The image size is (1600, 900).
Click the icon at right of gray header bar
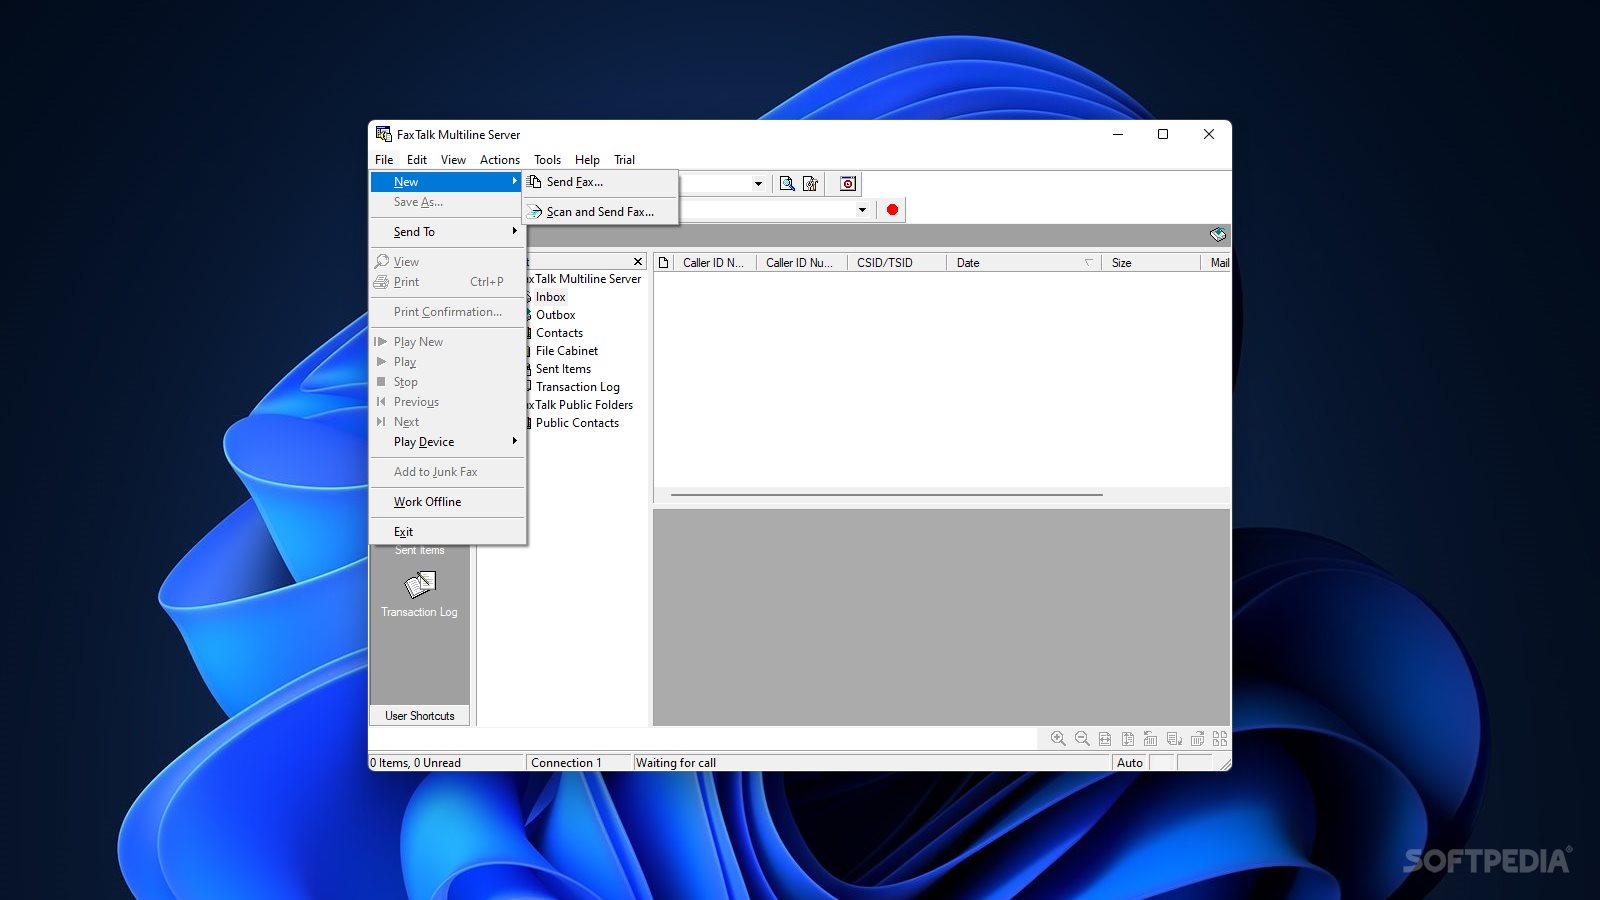click(x=1217, y=234)
